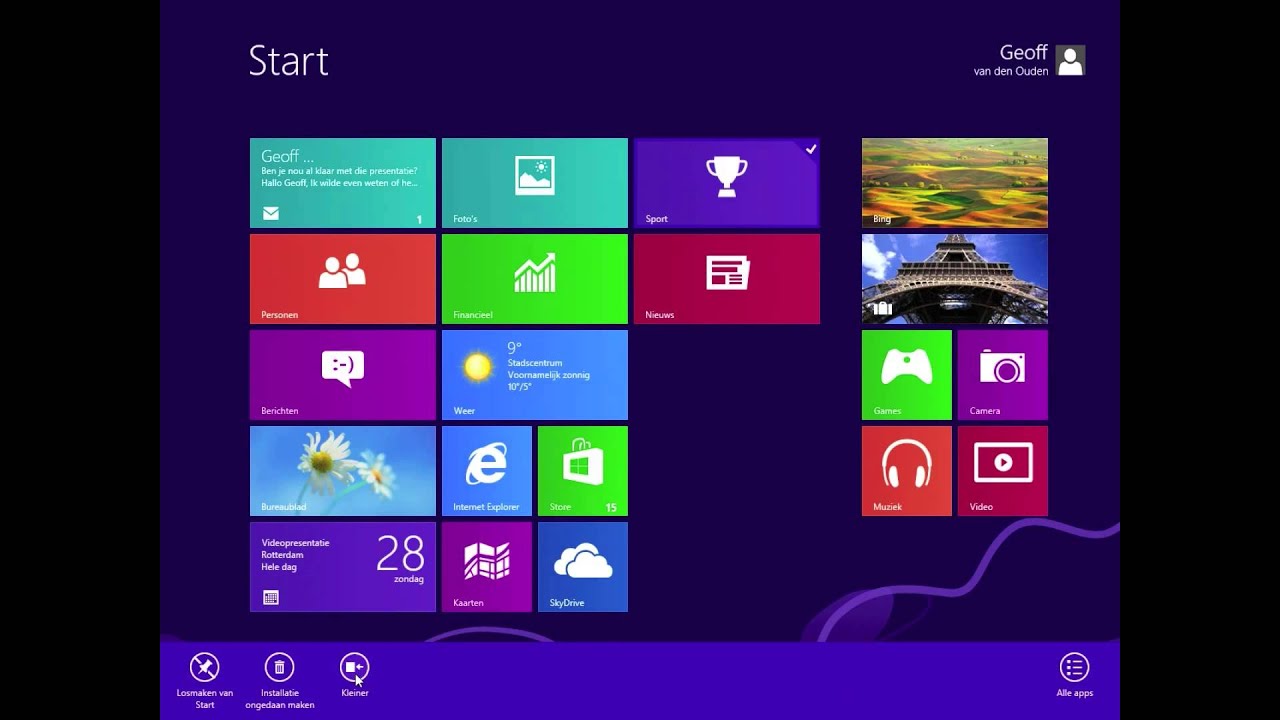Deselect the checked Sport tile
The image size is (1280, 720).
726,183
